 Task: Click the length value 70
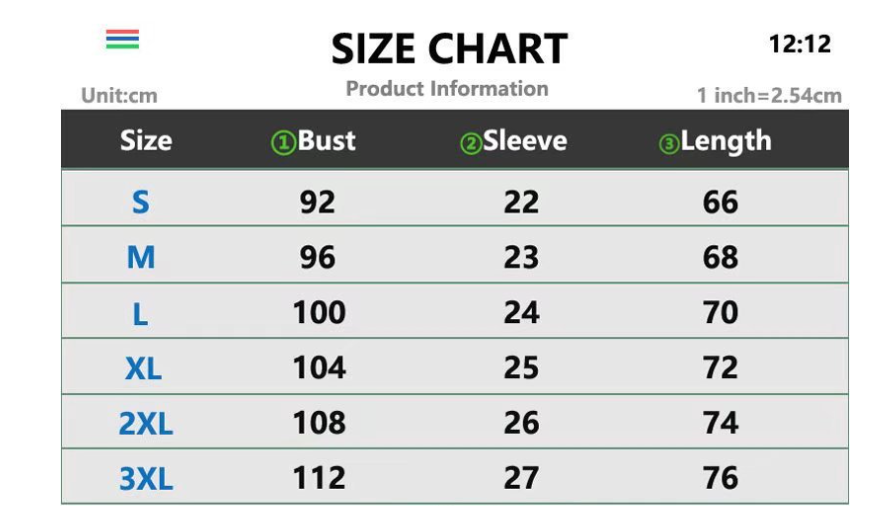pyautogui.click(x=720, y=313)
